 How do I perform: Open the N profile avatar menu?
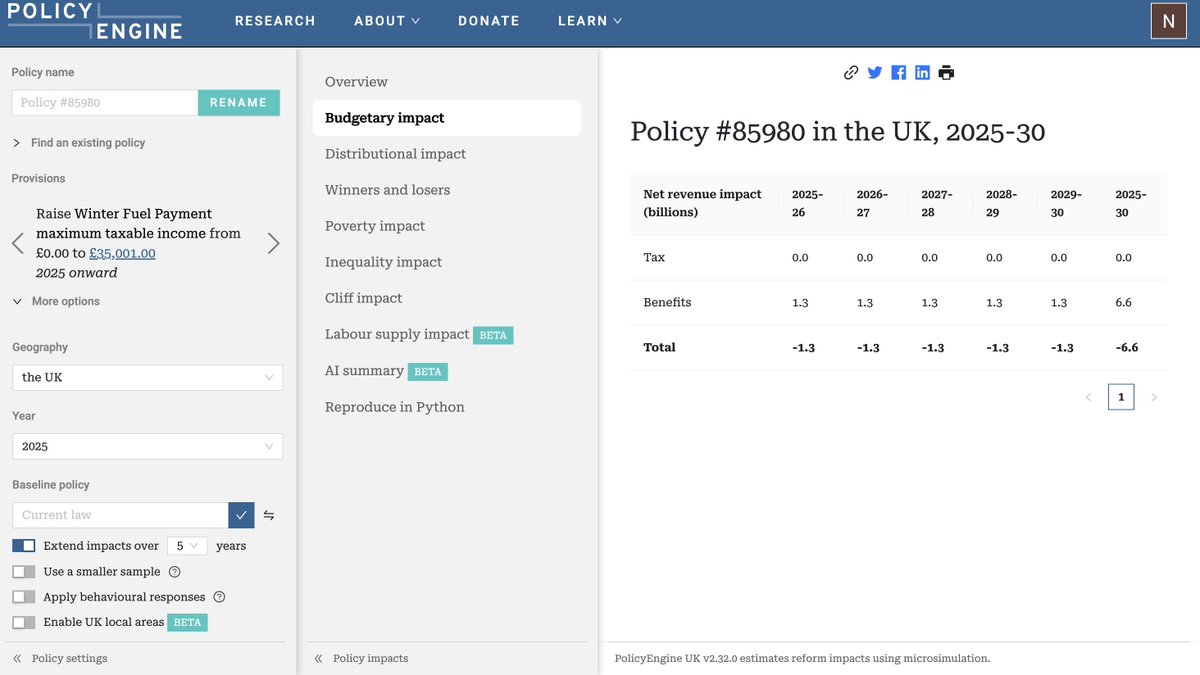(x=1168, y=20)
